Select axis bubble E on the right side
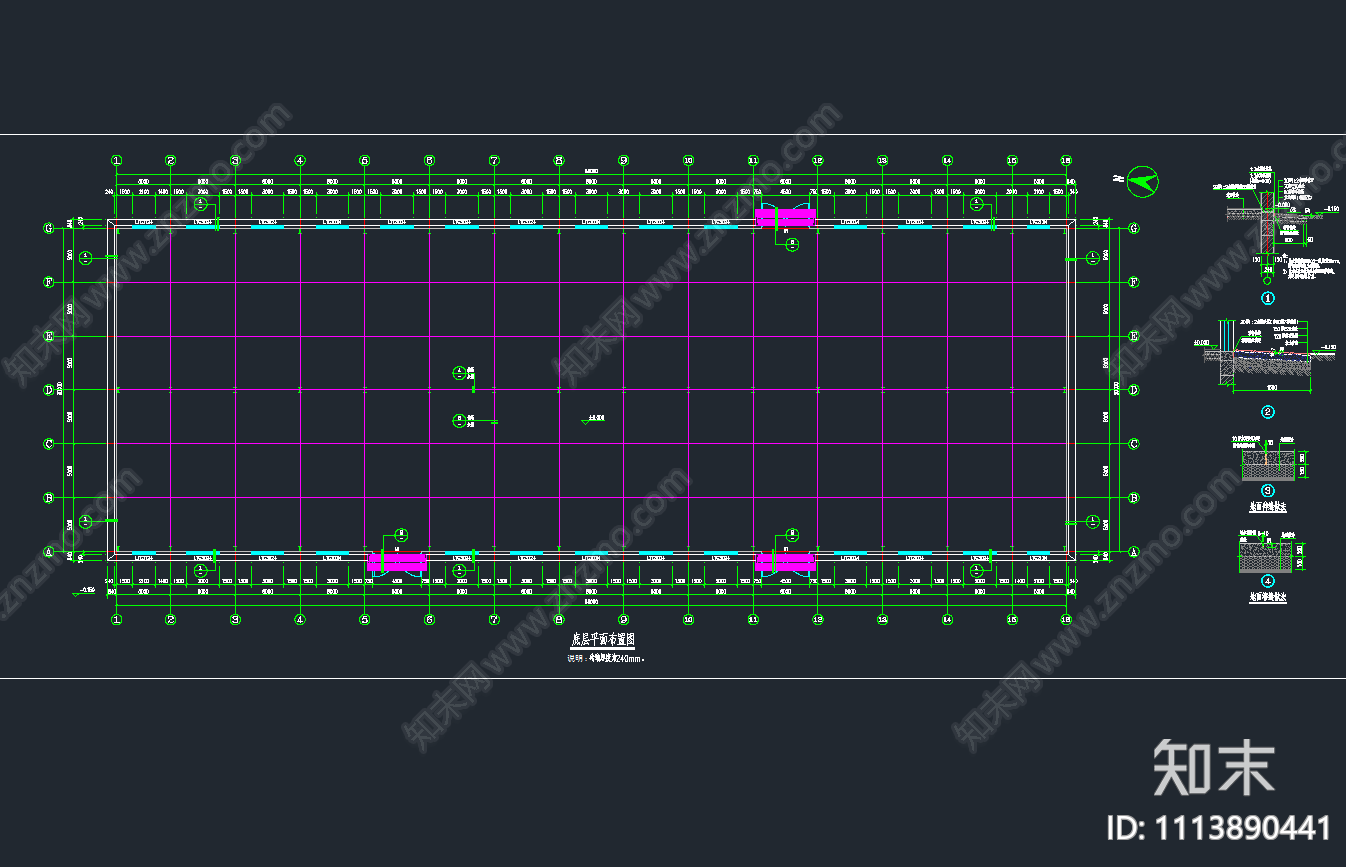1346x867 pixels. point(1134,336)
